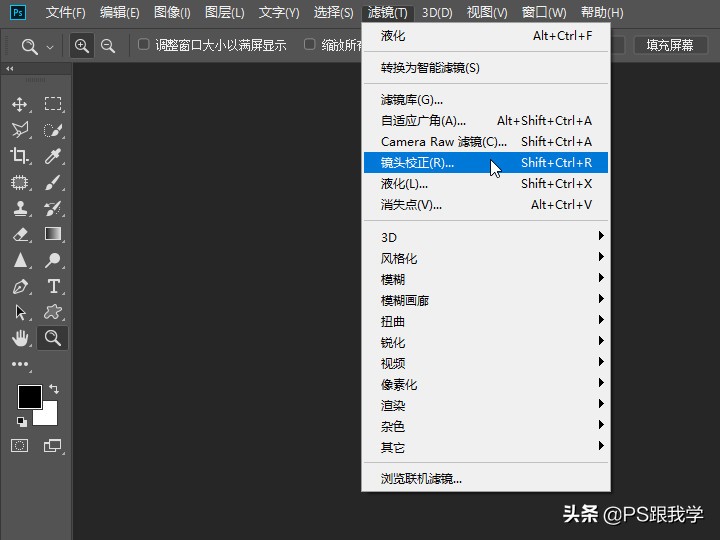Reset default foreground and background colors
Screen dimensions: 720x540
[x=22, y=421]
